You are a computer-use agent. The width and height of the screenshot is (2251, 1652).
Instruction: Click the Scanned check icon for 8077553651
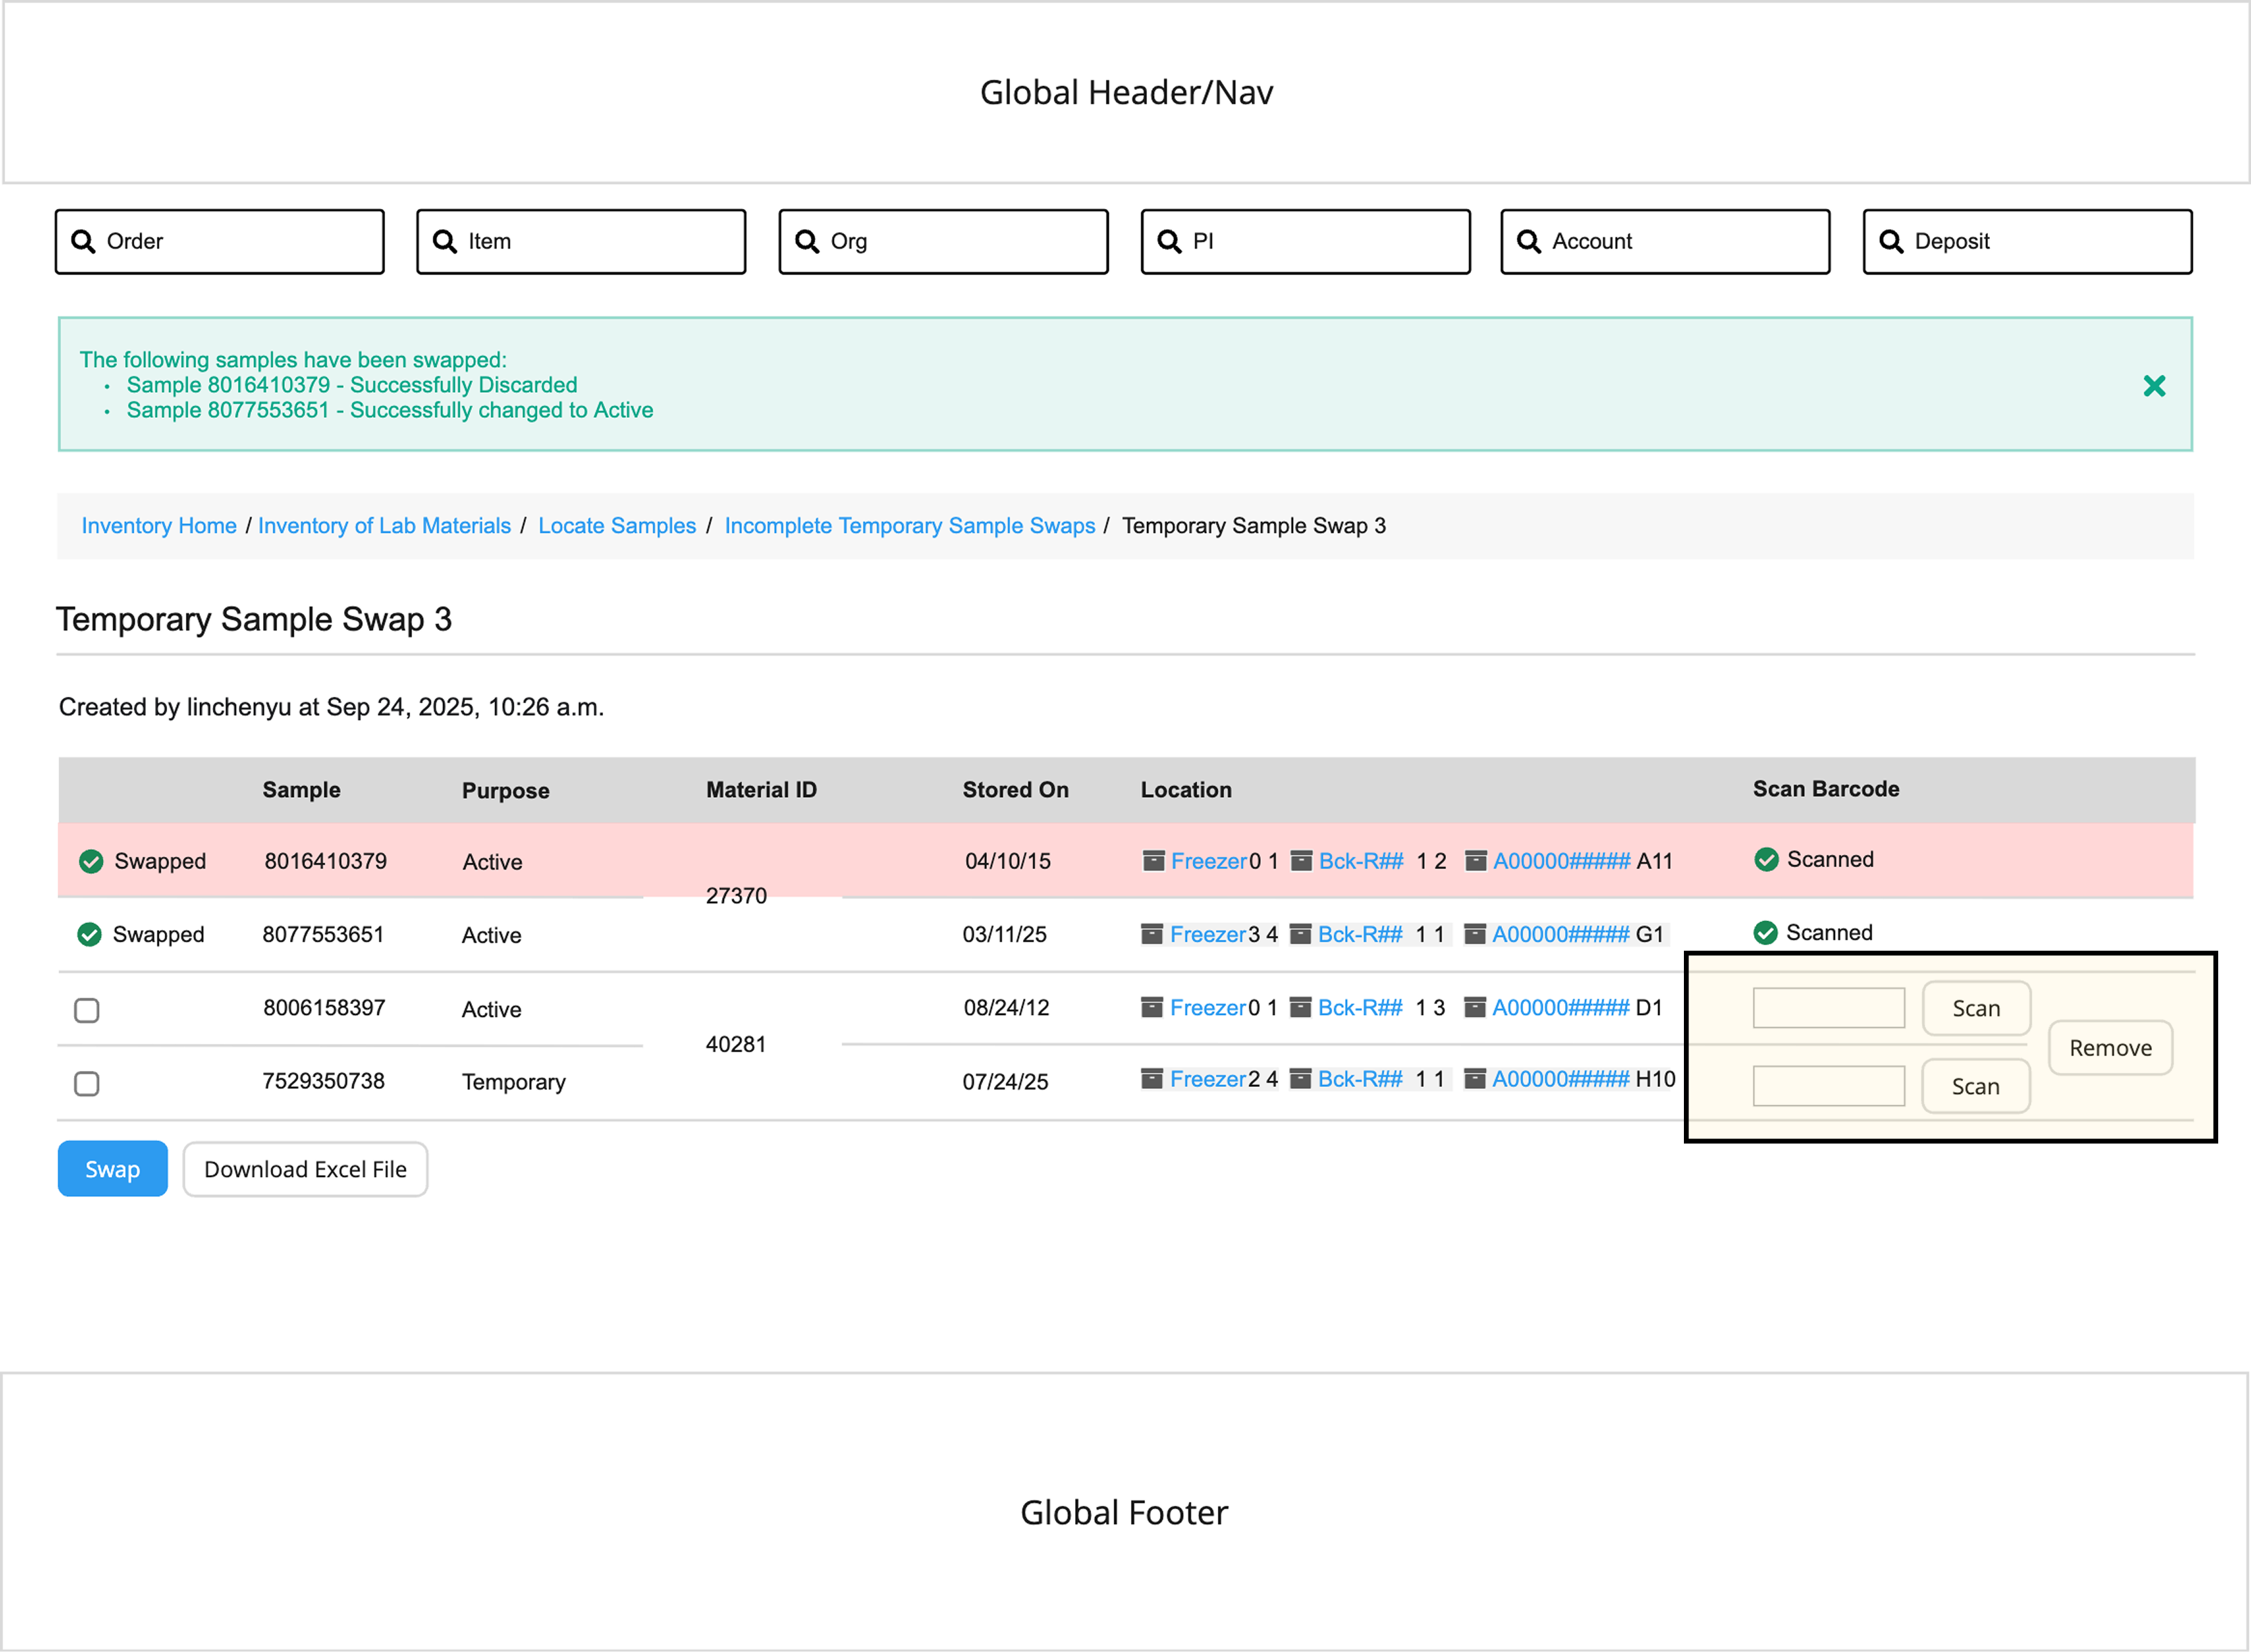[1765, 933]
